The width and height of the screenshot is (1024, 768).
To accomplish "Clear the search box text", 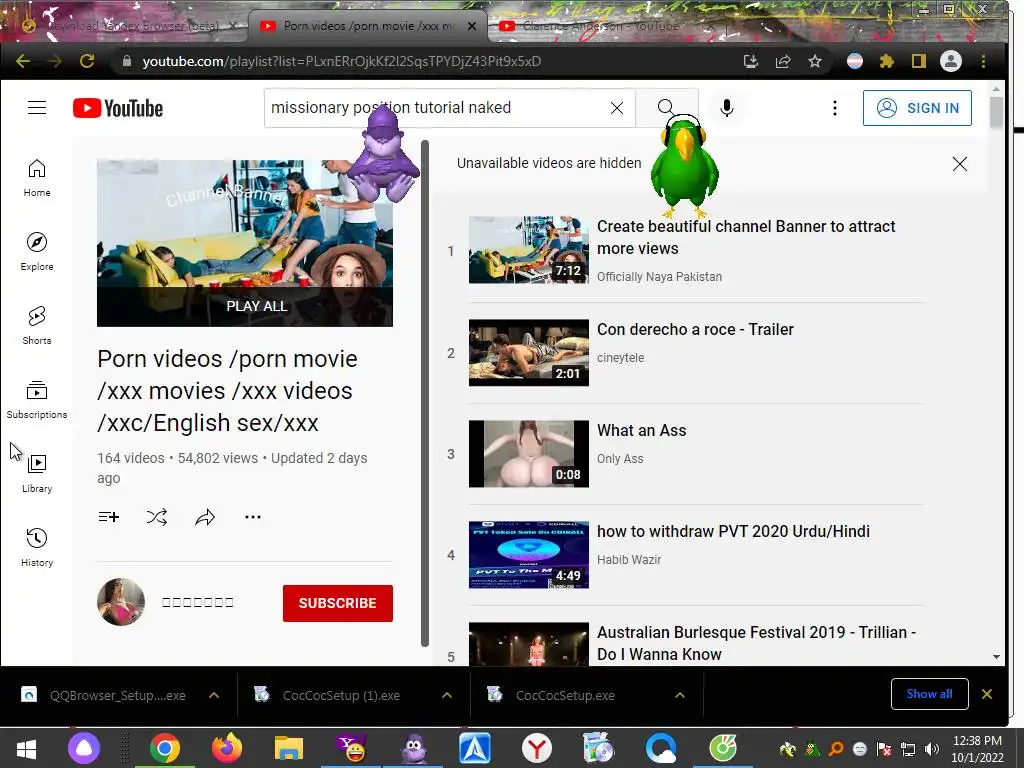I will [616, 108].
